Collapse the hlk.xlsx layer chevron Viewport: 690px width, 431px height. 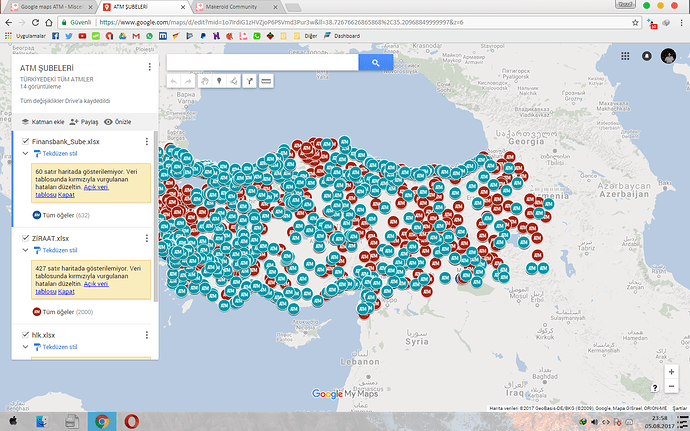[26, 347]
